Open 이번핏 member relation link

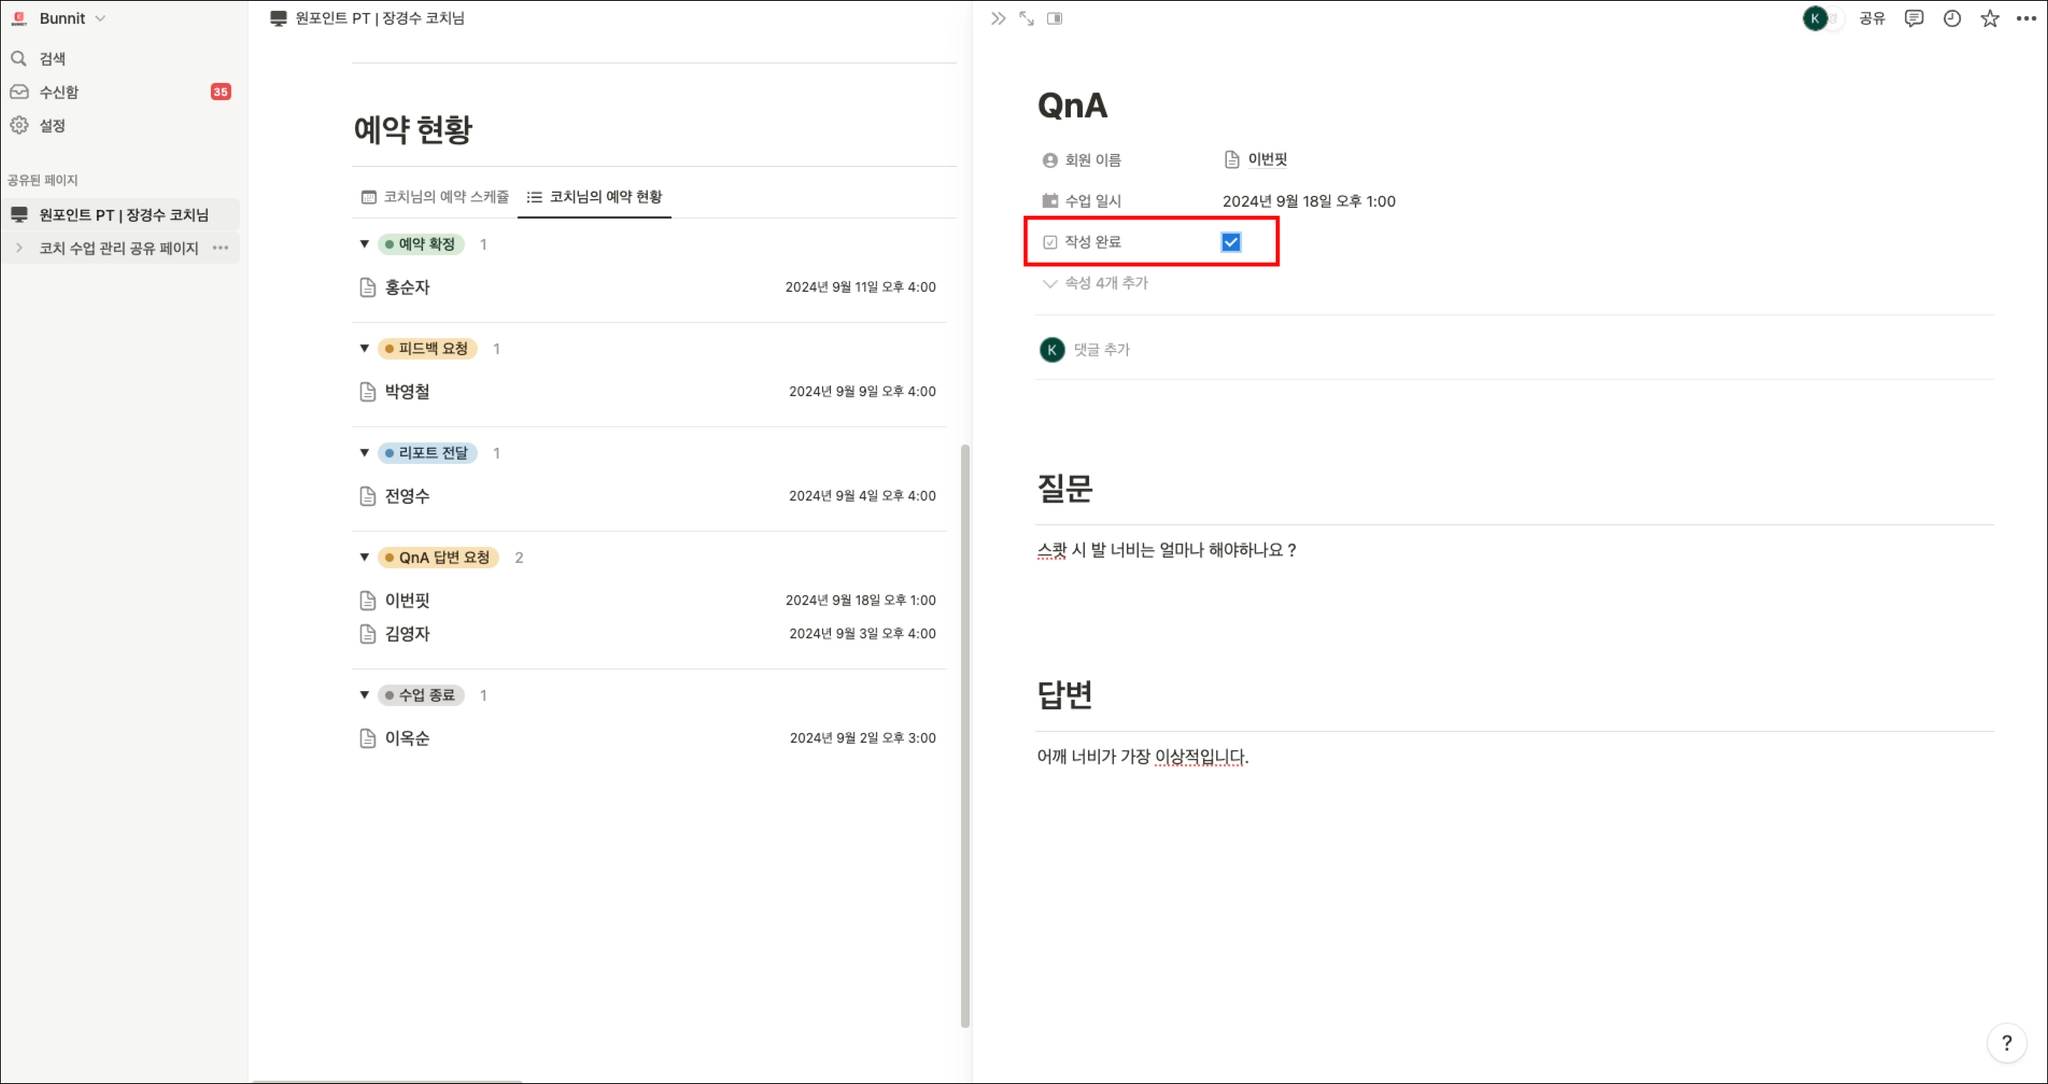(1266, 160)
